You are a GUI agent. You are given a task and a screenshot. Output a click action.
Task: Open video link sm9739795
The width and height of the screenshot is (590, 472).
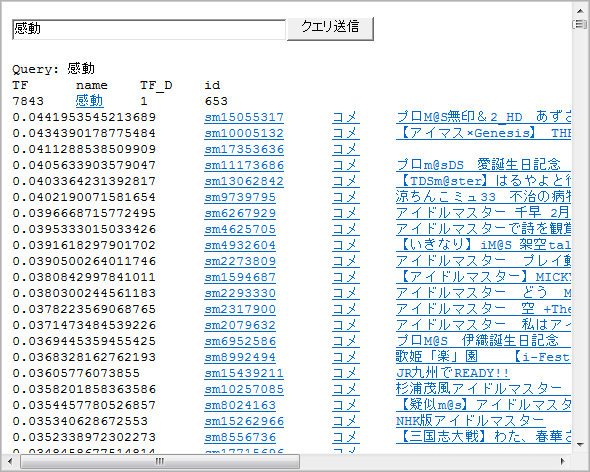240,197
